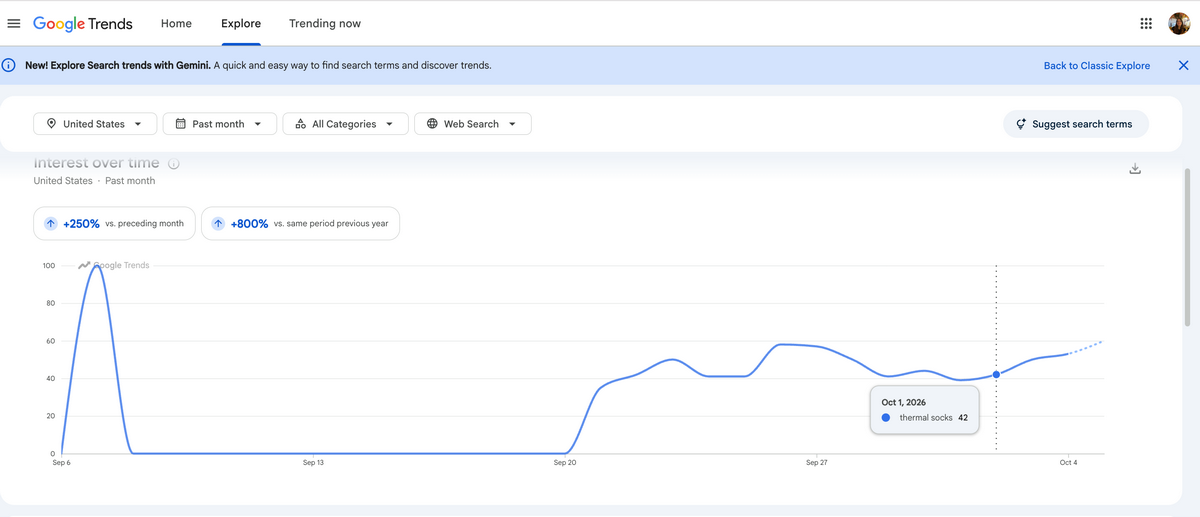Click the location pin icon in United States filter

point(51,124)
